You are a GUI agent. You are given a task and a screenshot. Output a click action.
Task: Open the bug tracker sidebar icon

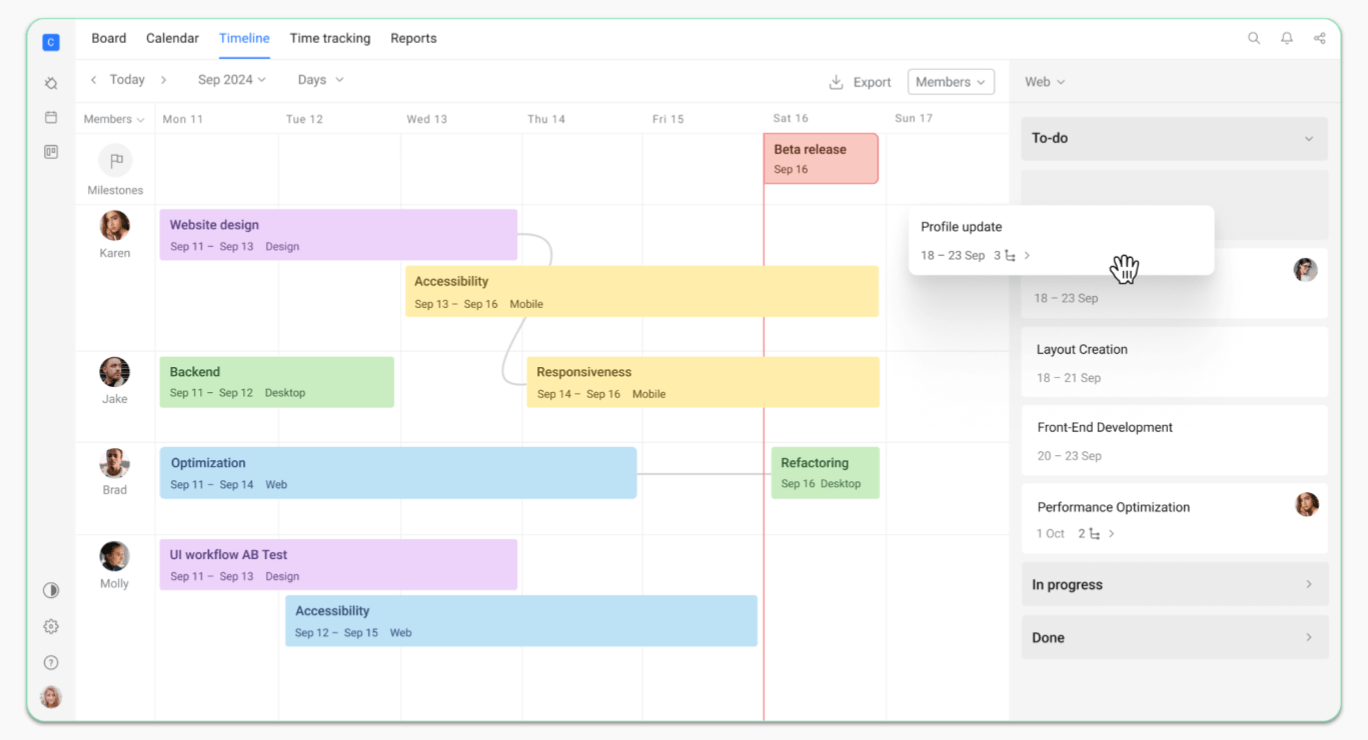51,84
